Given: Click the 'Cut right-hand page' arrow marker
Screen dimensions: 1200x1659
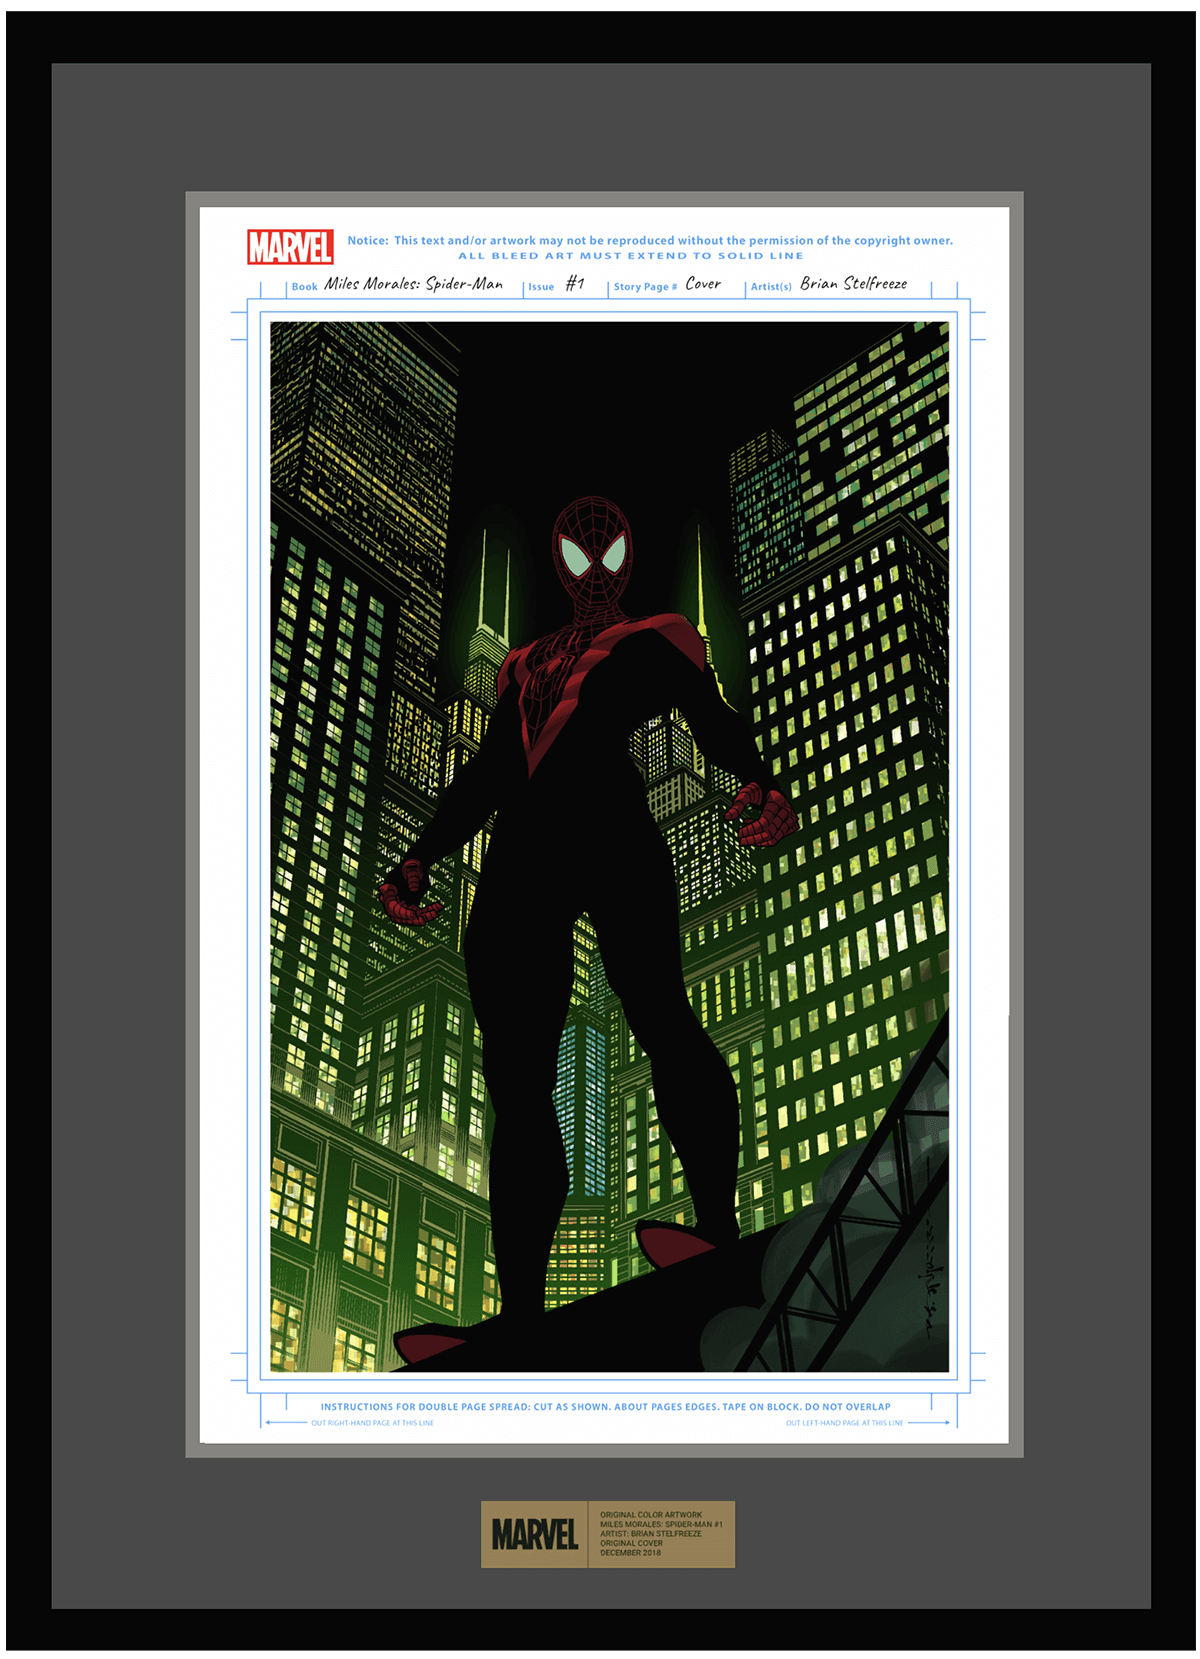Looking at the screenshot, I should coord(286,1422).
